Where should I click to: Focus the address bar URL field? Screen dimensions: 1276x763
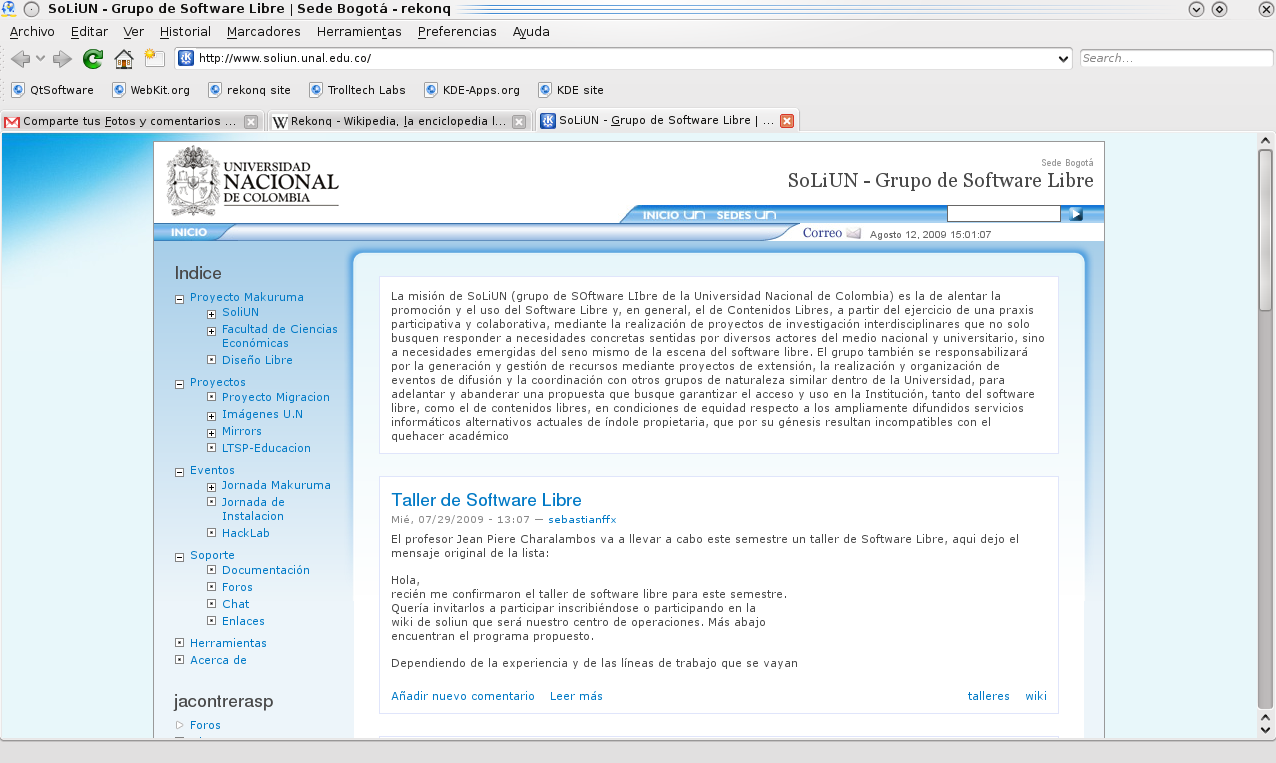pos(624,58)
